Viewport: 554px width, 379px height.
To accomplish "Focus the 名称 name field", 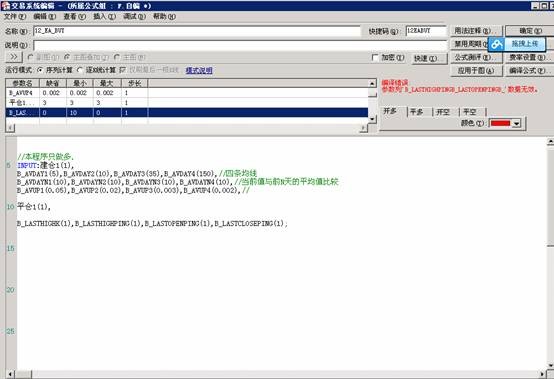I will pyautogui.click(x=197, y=31).
